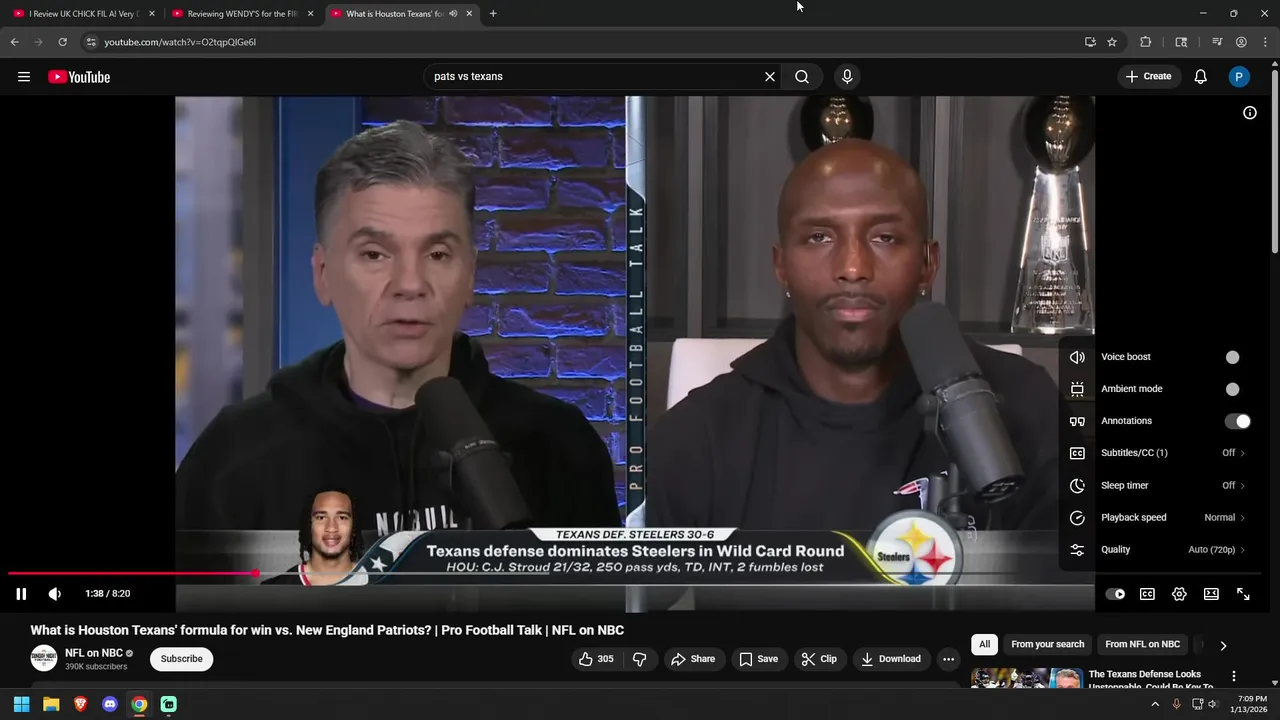Clear the search box text
1280x720 pixels.
point(770,77)
